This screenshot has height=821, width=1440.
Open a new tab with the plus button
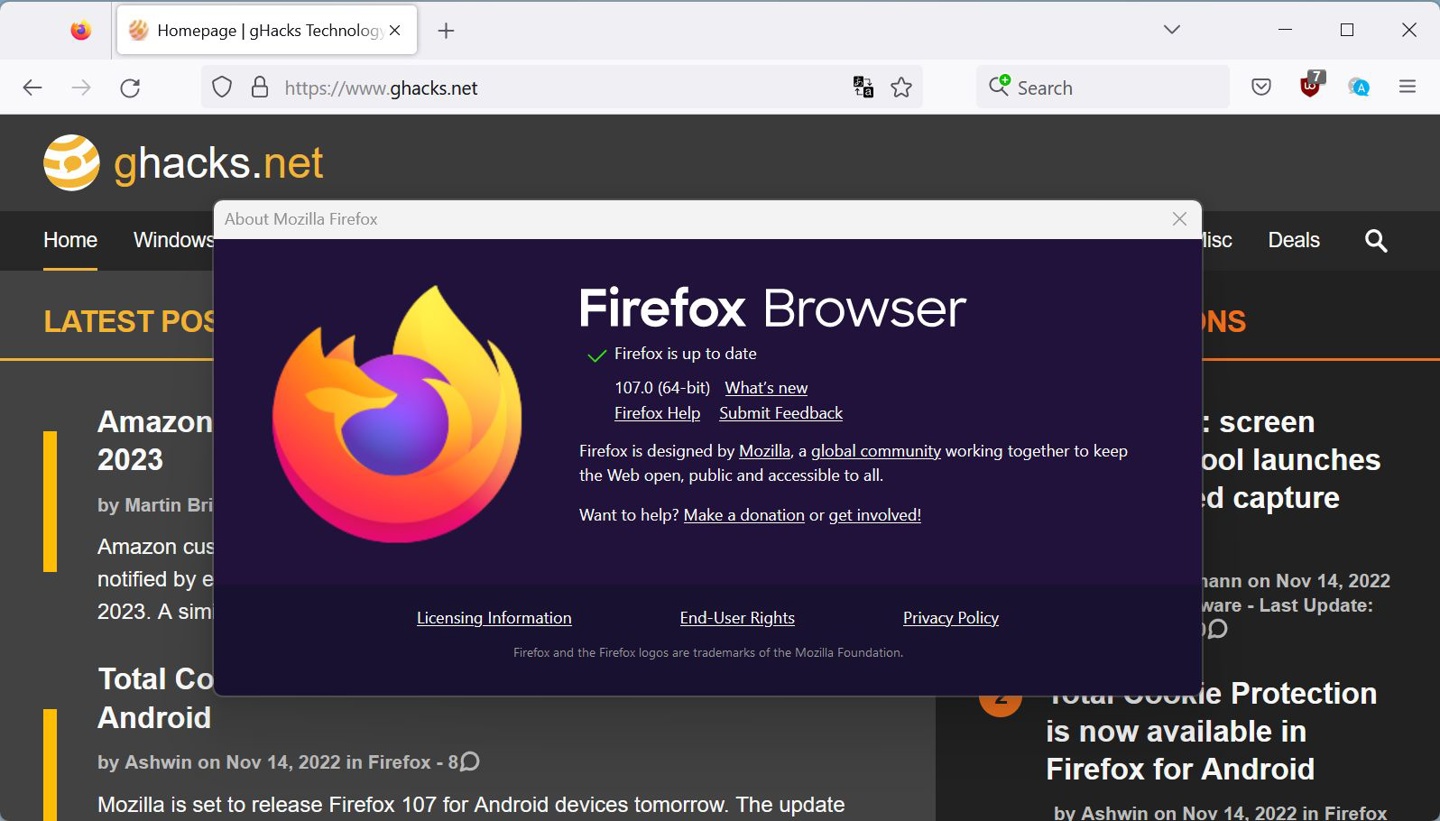446,30
